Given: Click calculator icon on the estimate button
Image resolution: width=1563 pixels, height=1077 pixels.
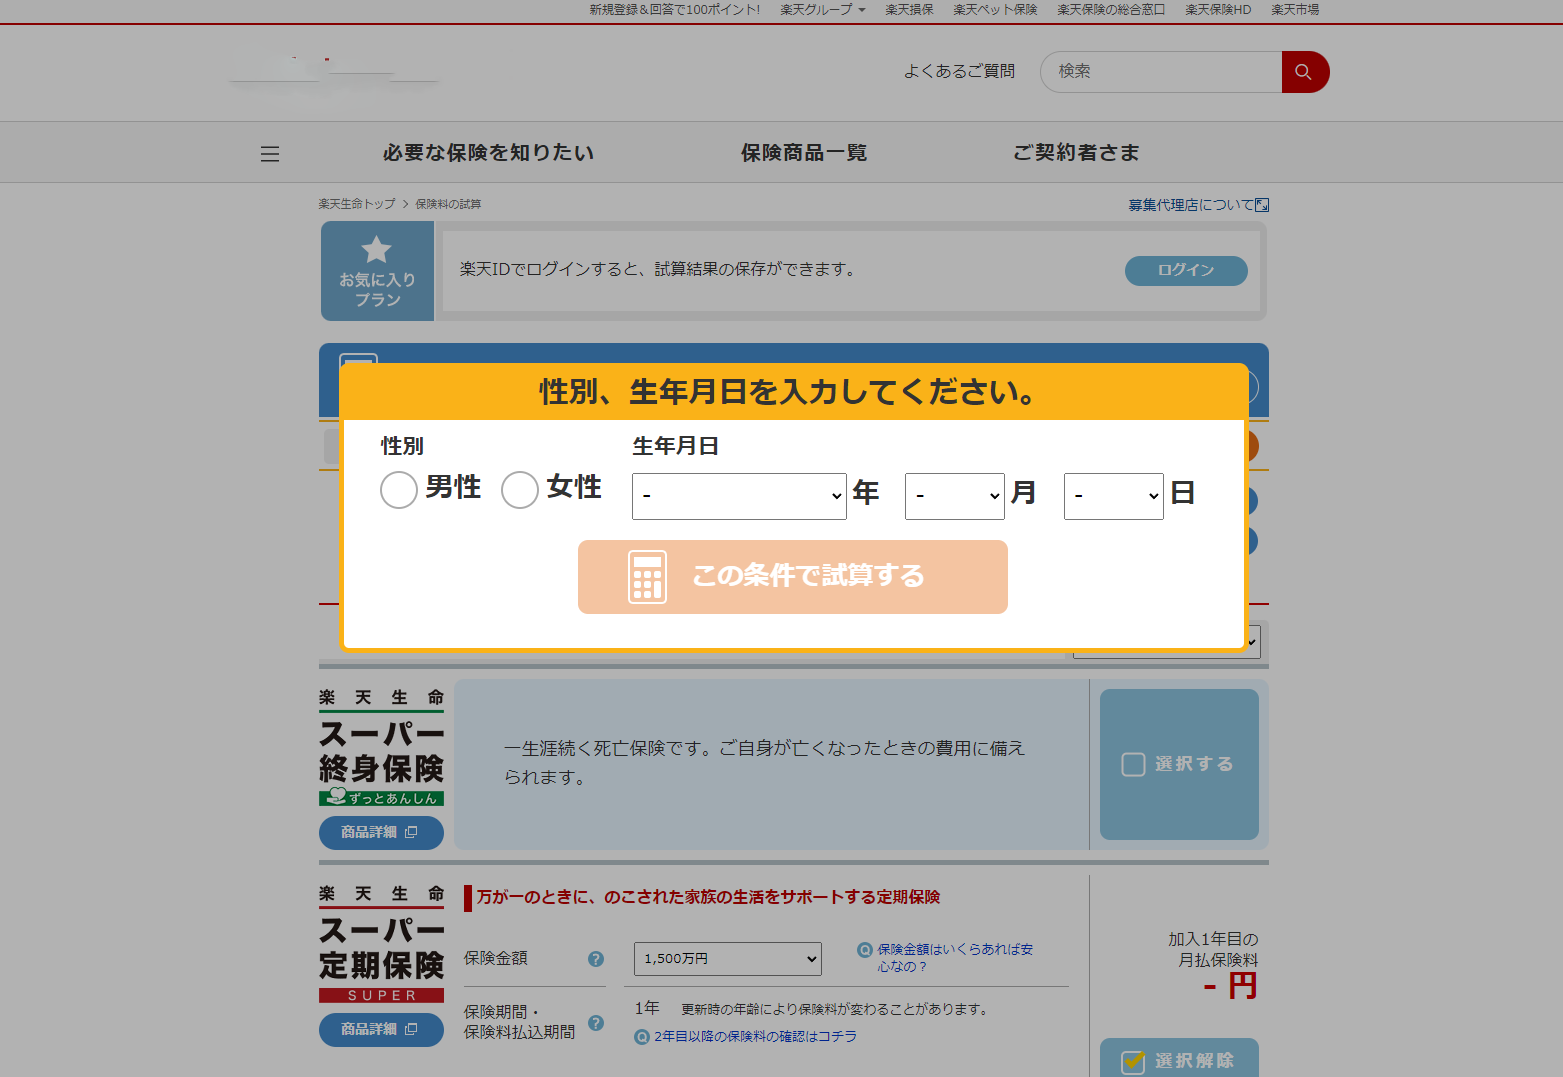Looking at the screenshot, I should [647, 577].
